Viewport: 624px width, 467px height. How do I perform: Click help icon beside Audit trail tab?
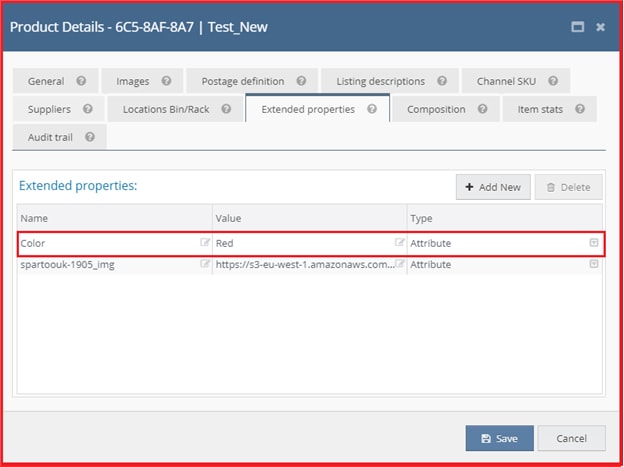tap(90, 137)
